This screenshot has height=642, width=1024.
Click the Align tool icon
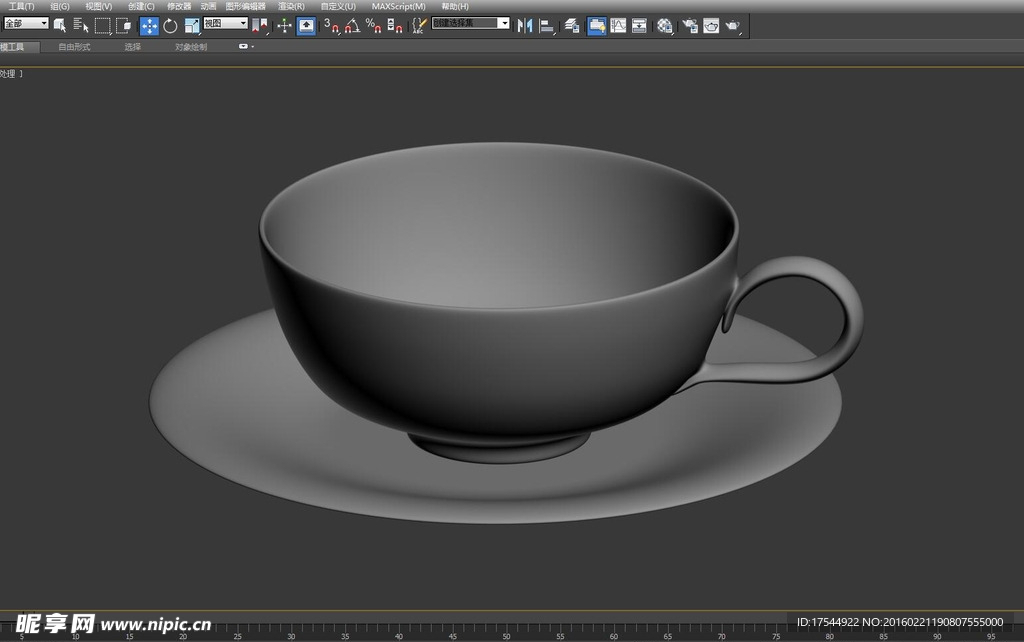tap(547, 26)
